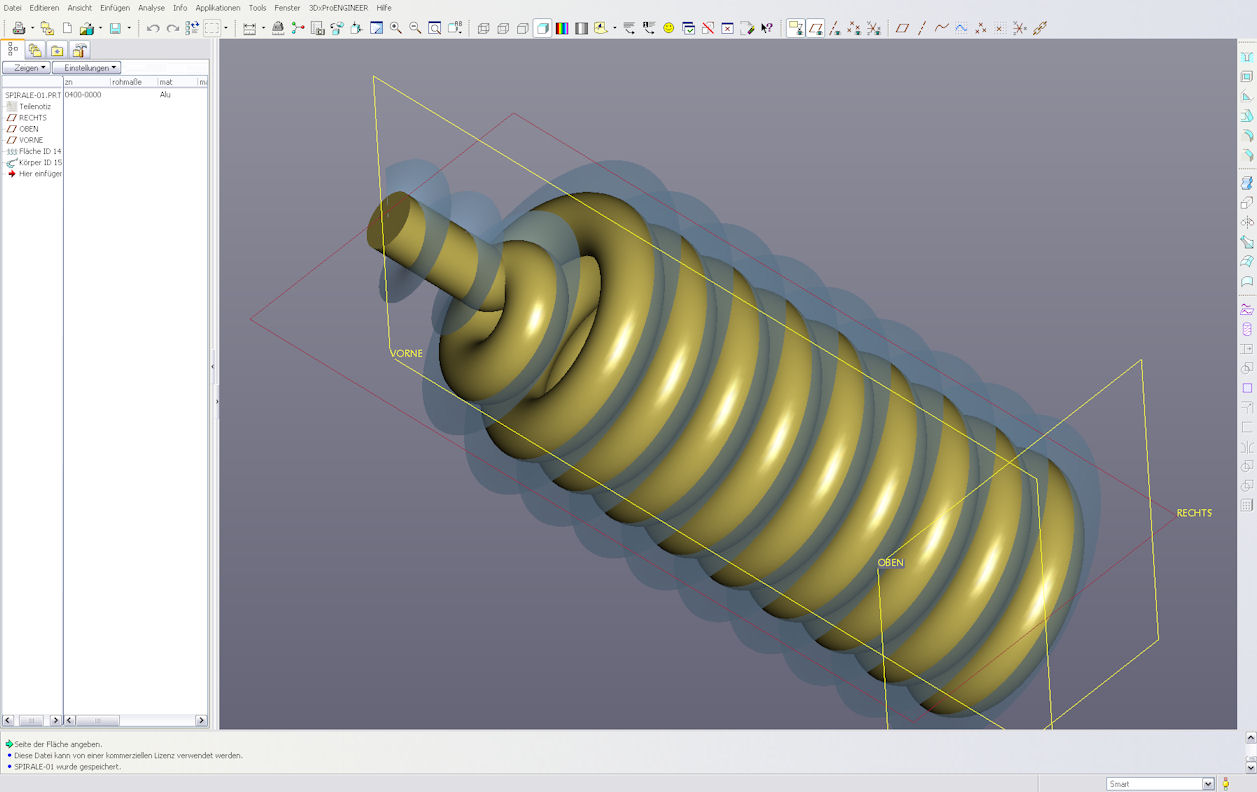Open the Datei menu
1257x792 pixels.
point(12,7)
